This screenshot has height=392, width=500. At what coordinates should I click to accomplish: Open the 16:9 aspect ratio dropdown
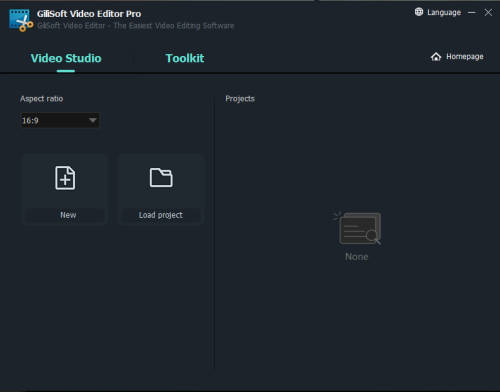pyautogui.click(x=60, y=120)
